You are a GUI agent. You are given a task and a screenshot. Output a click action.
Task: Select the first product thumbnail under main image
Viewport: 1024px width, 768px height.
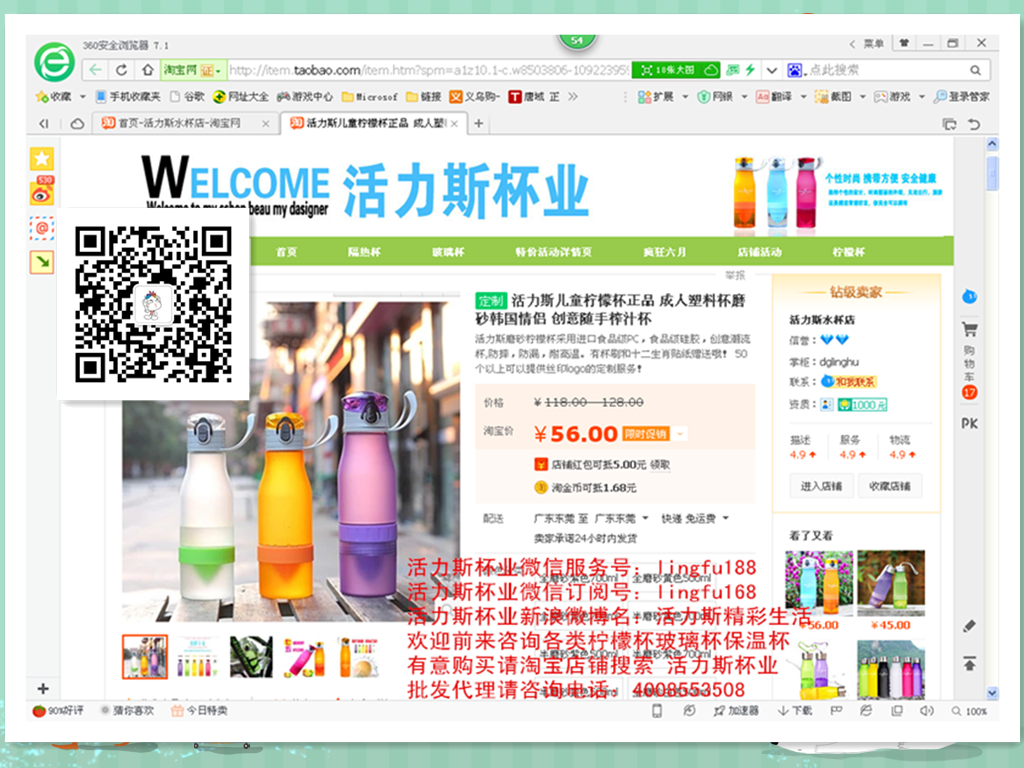coord(145,656)
